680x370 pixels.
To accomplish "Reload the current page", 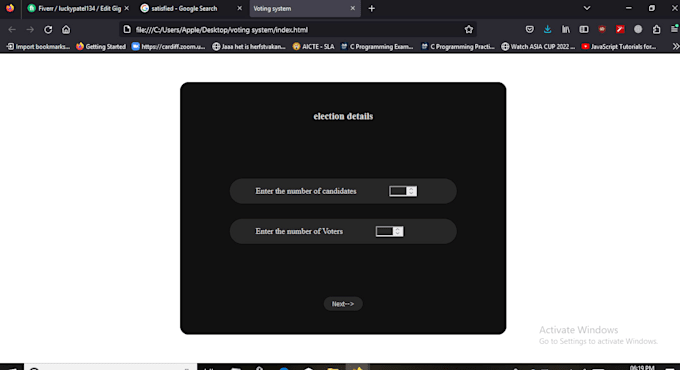I will pos(48,29).
